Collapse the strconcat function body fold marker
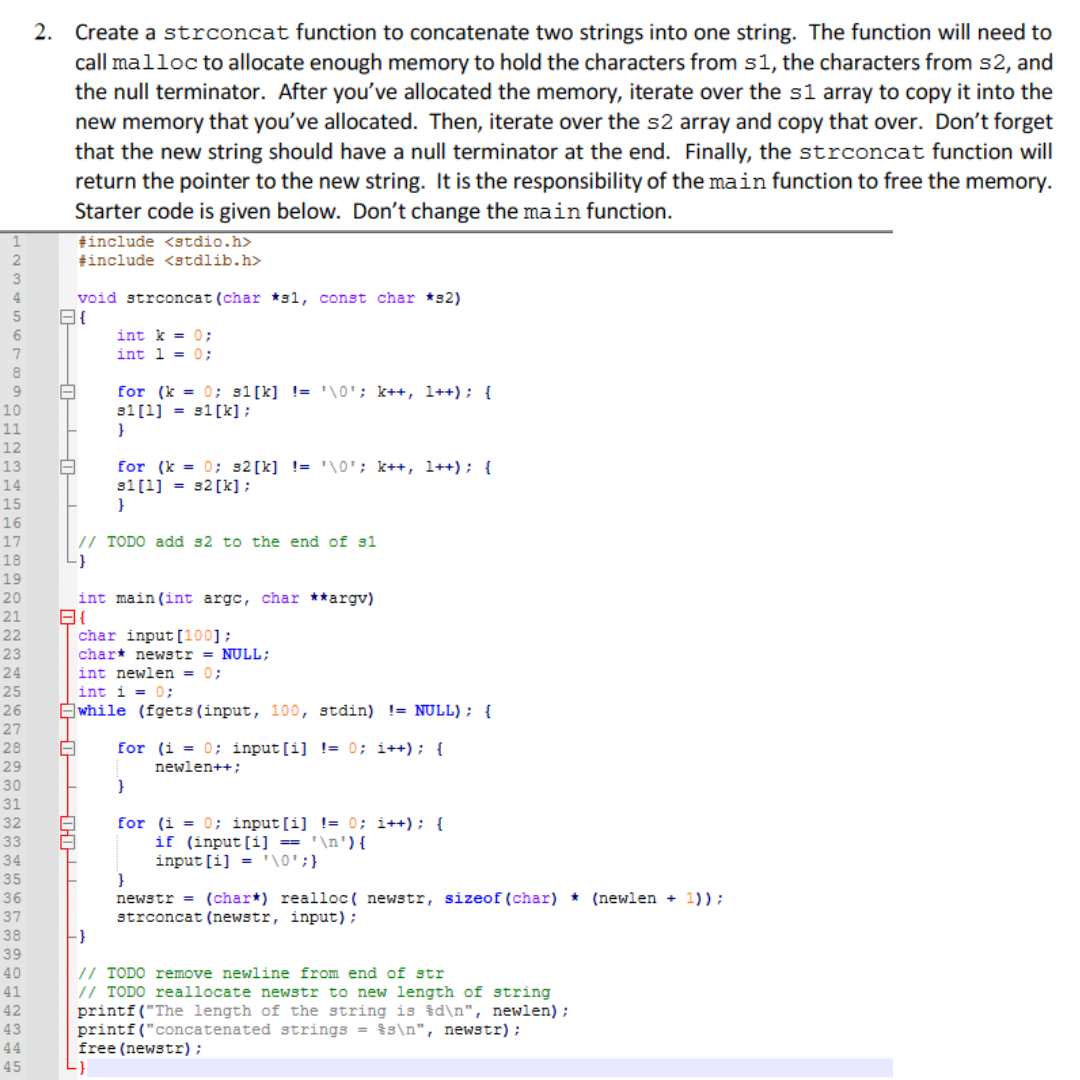 (67, 316)
